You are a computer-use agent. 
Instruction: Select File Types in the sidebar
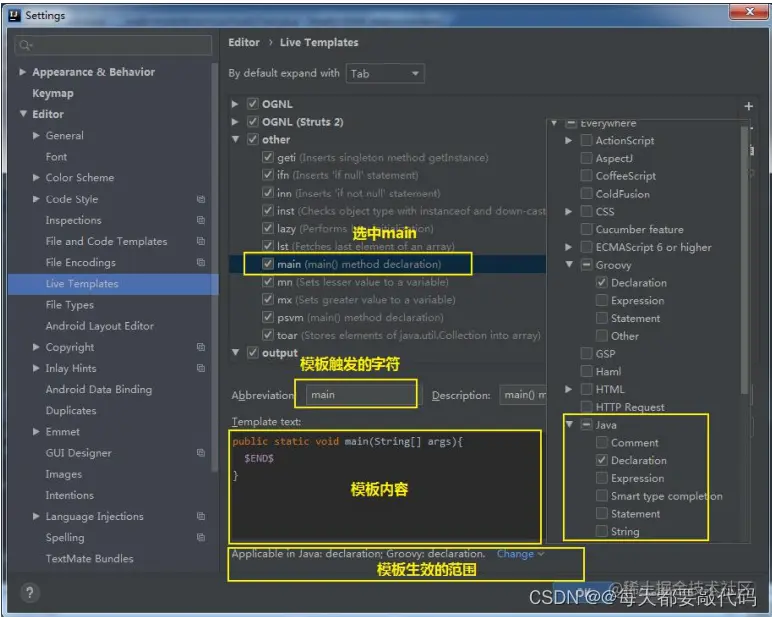coord(69,305)
